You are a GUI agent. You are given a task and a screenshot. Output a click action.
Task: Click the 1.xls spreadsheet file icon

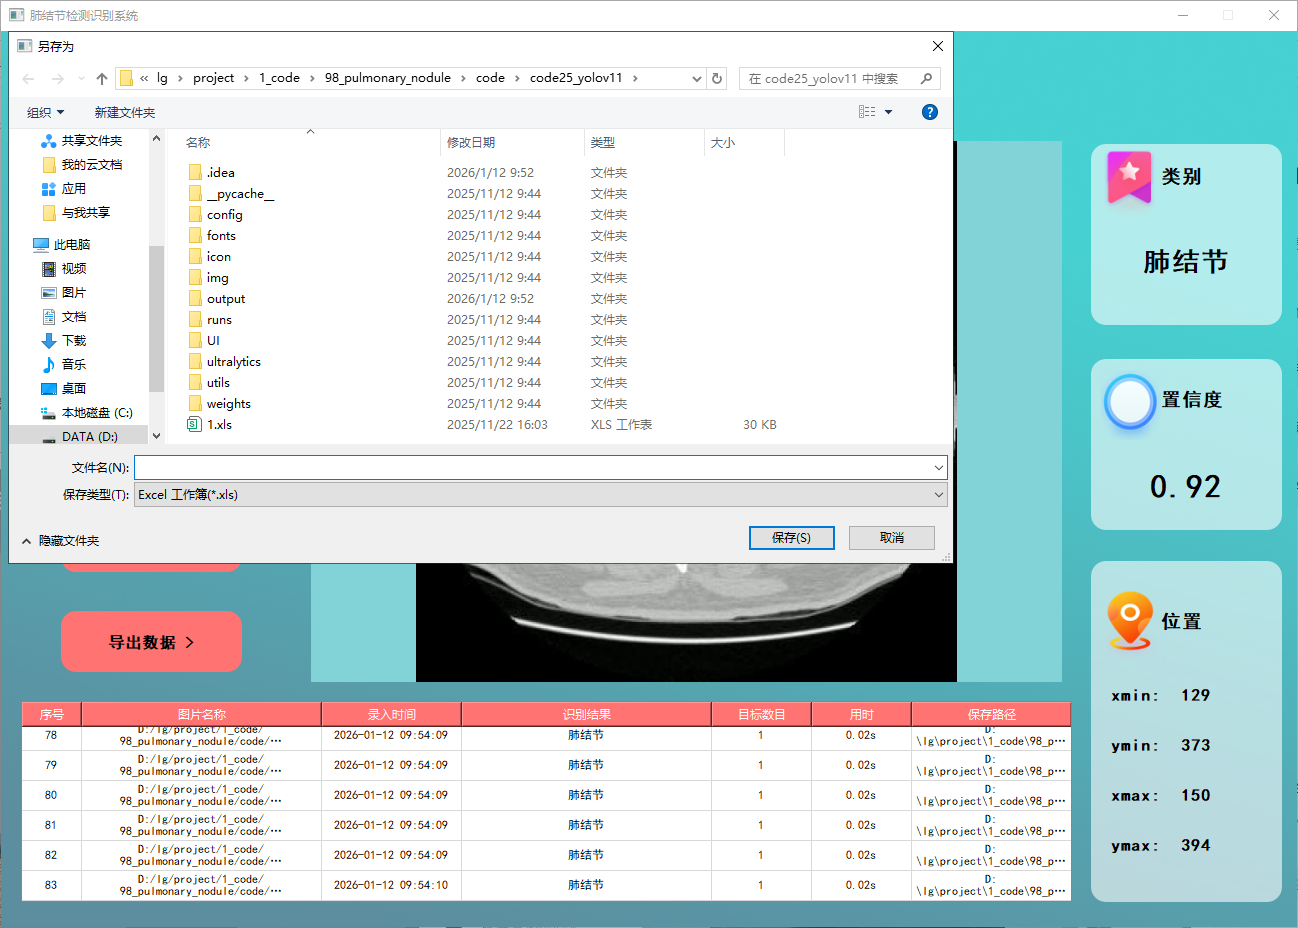pyautogui.click(x=195, y=424)
